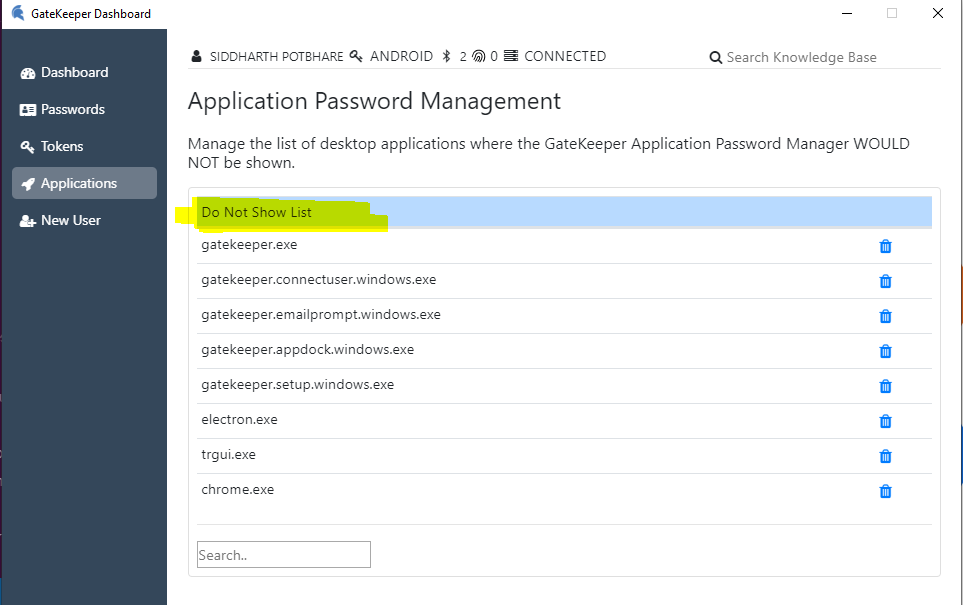The image size is (963, 605).
Task: Click the user name Siddharth Potbhare
Action: (x=275, y=57)
